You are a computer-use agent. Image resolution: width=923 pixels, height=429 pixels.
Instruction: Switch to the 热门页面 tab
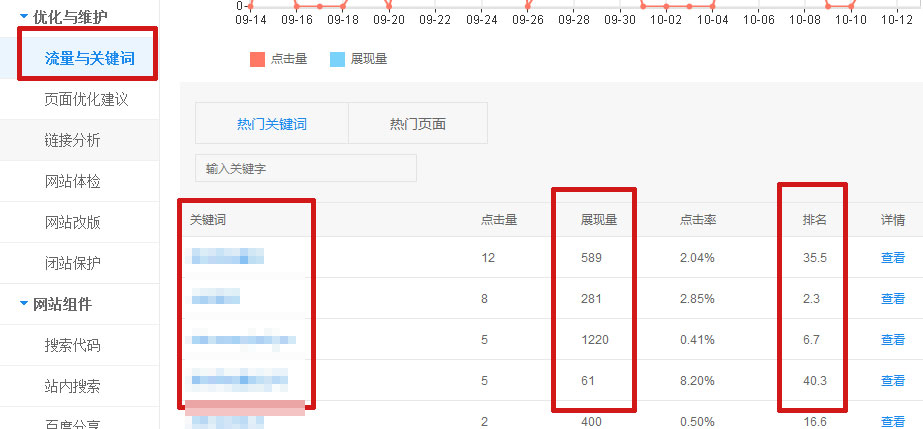click(x=418, y=124)
